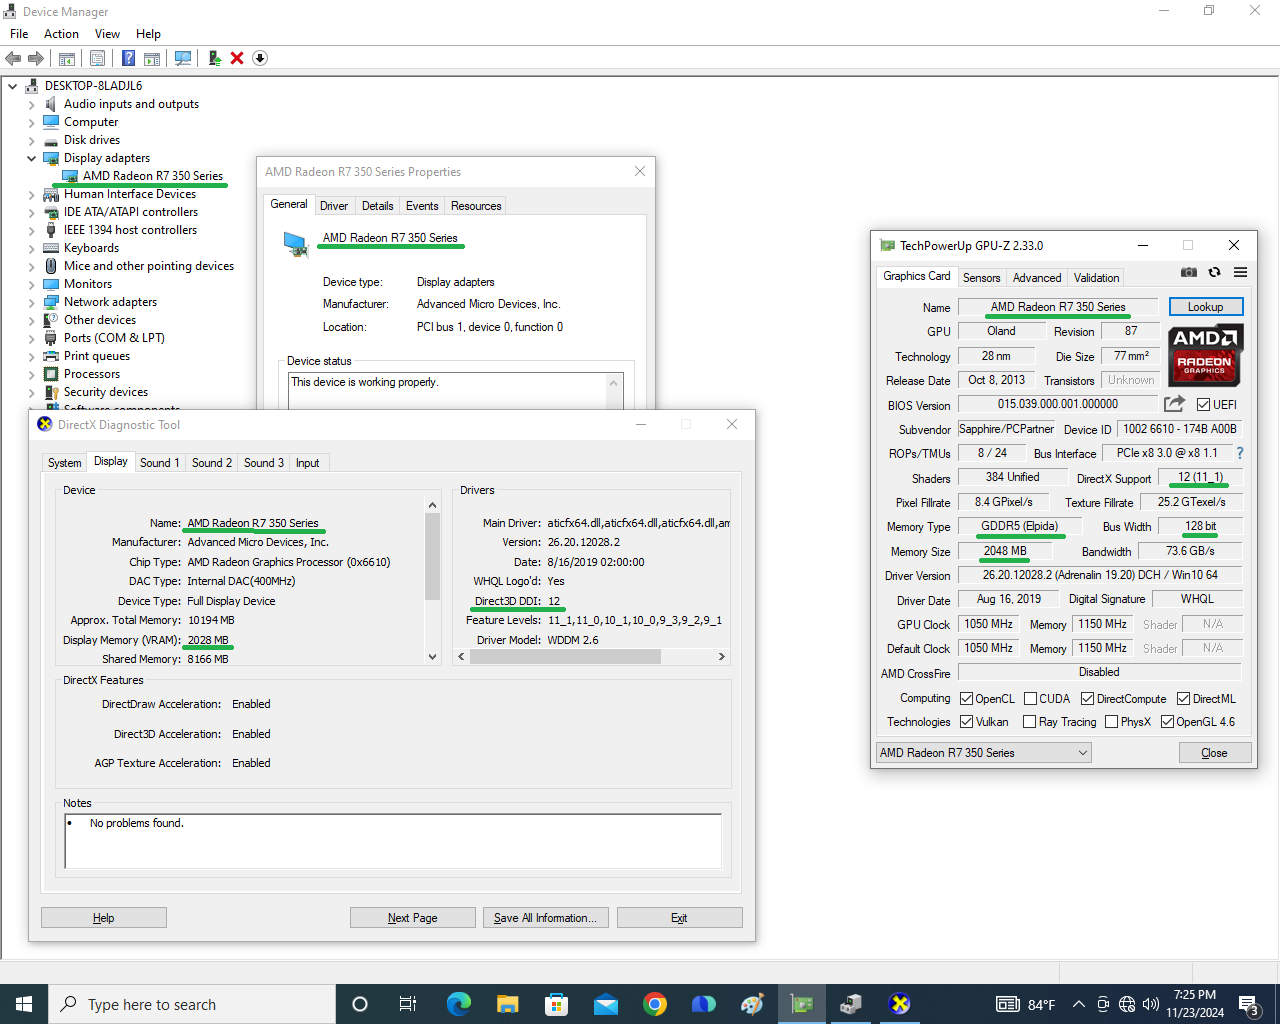Click the Save All Information button

tap(545, 918)
